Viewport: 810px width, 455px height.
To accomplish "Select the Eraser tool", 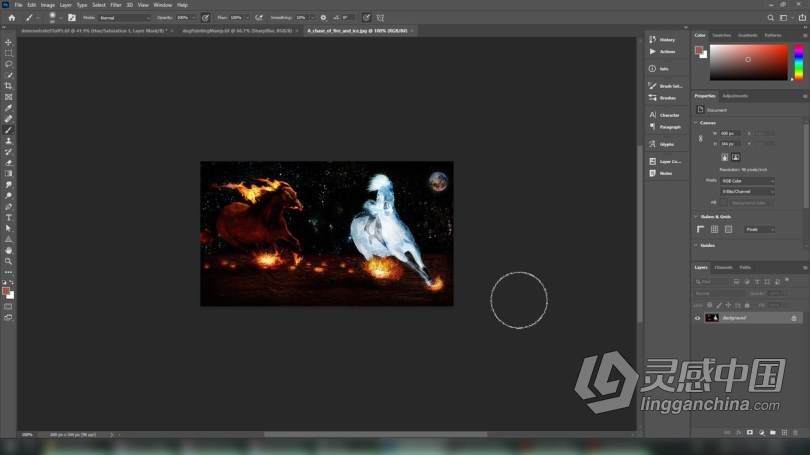I will pyautogui.click(x=8, y=163).
